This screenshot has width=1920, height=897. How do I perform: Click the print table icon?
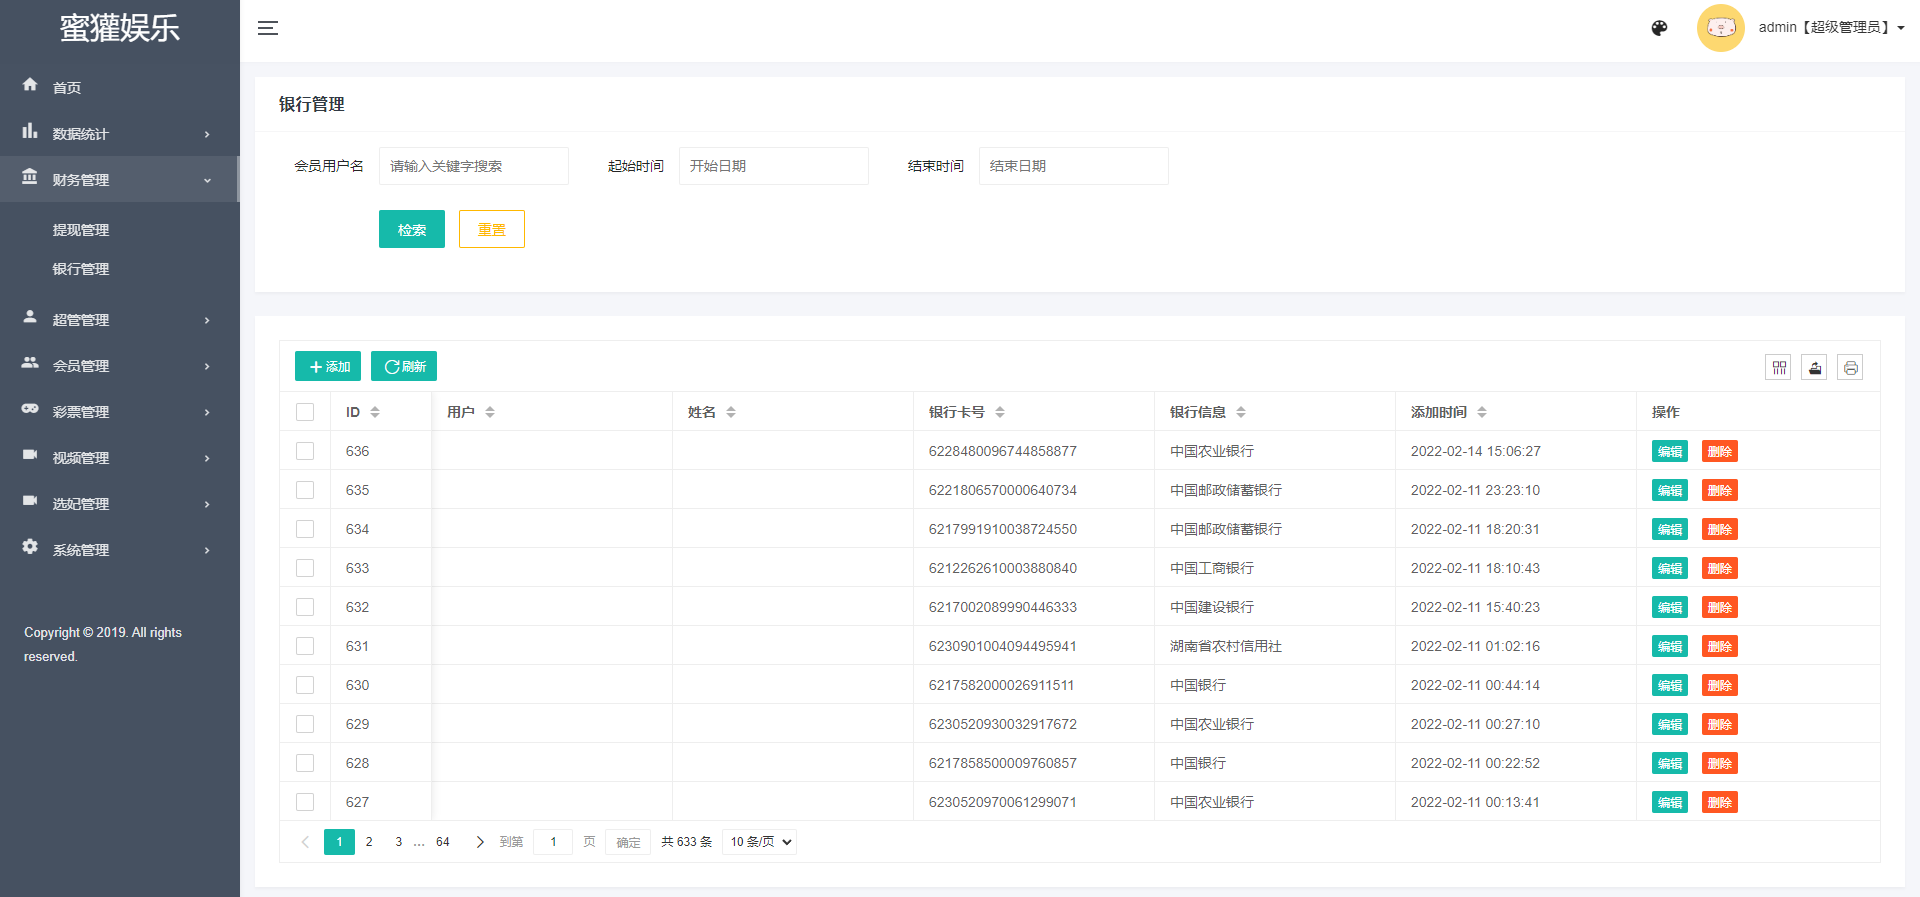coord(1850,368)
